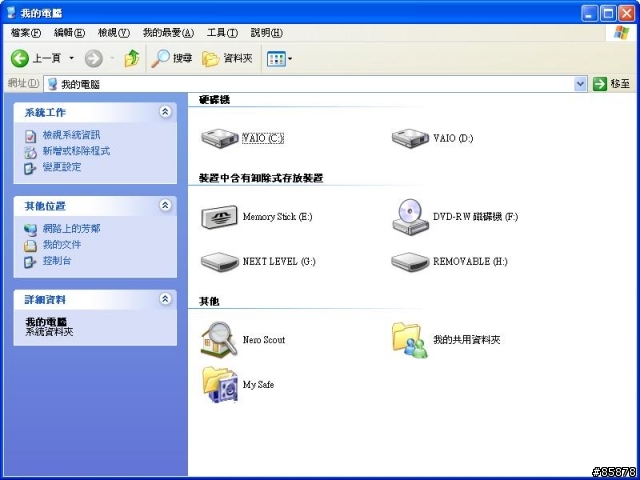Click the add or remove programs icon
Screen dimensions: 640x480
pos(30,152)
